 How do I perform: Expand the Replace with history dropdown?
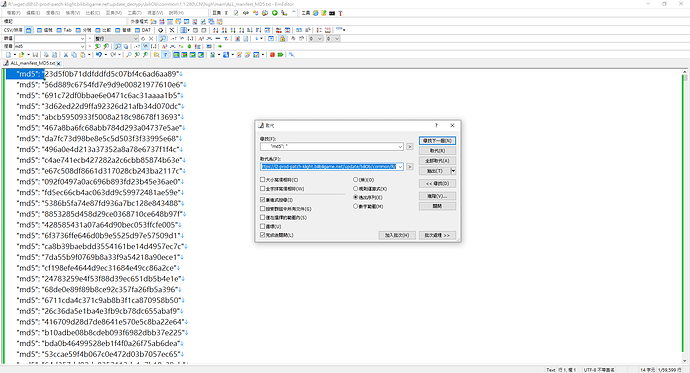[400, 167]
